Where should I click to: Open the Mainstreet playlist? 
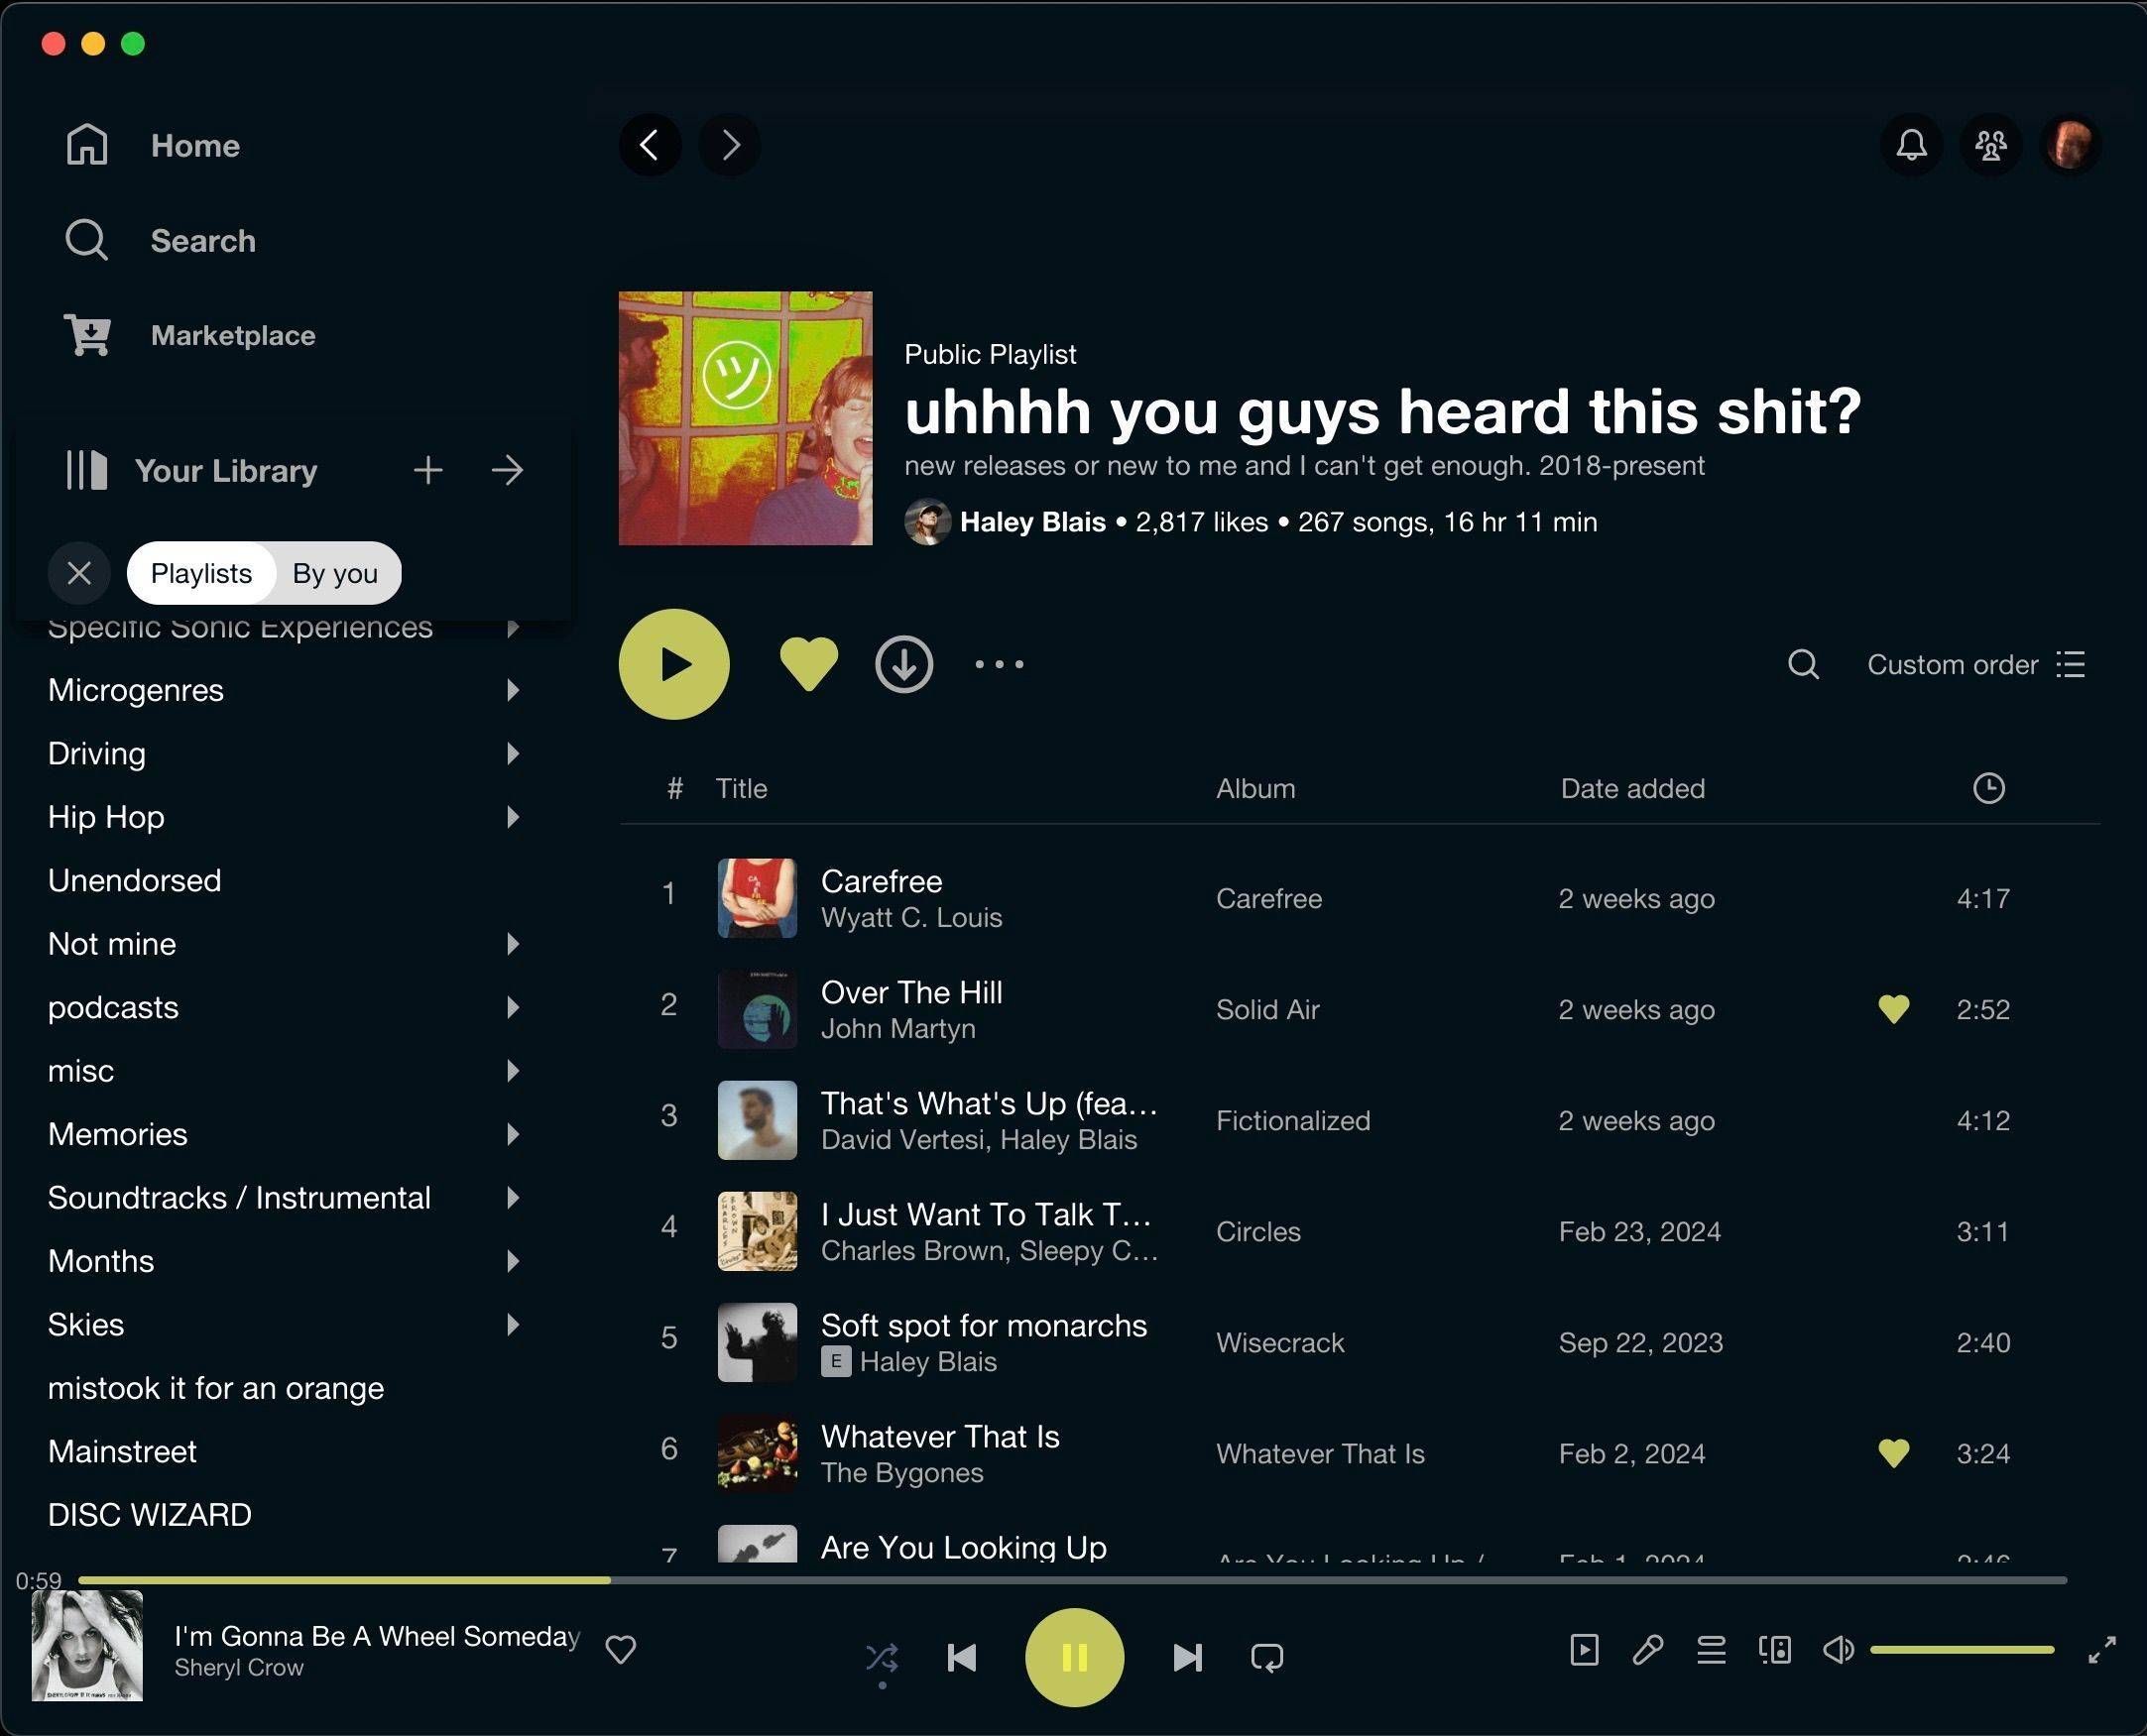[x=122, y=1451]
